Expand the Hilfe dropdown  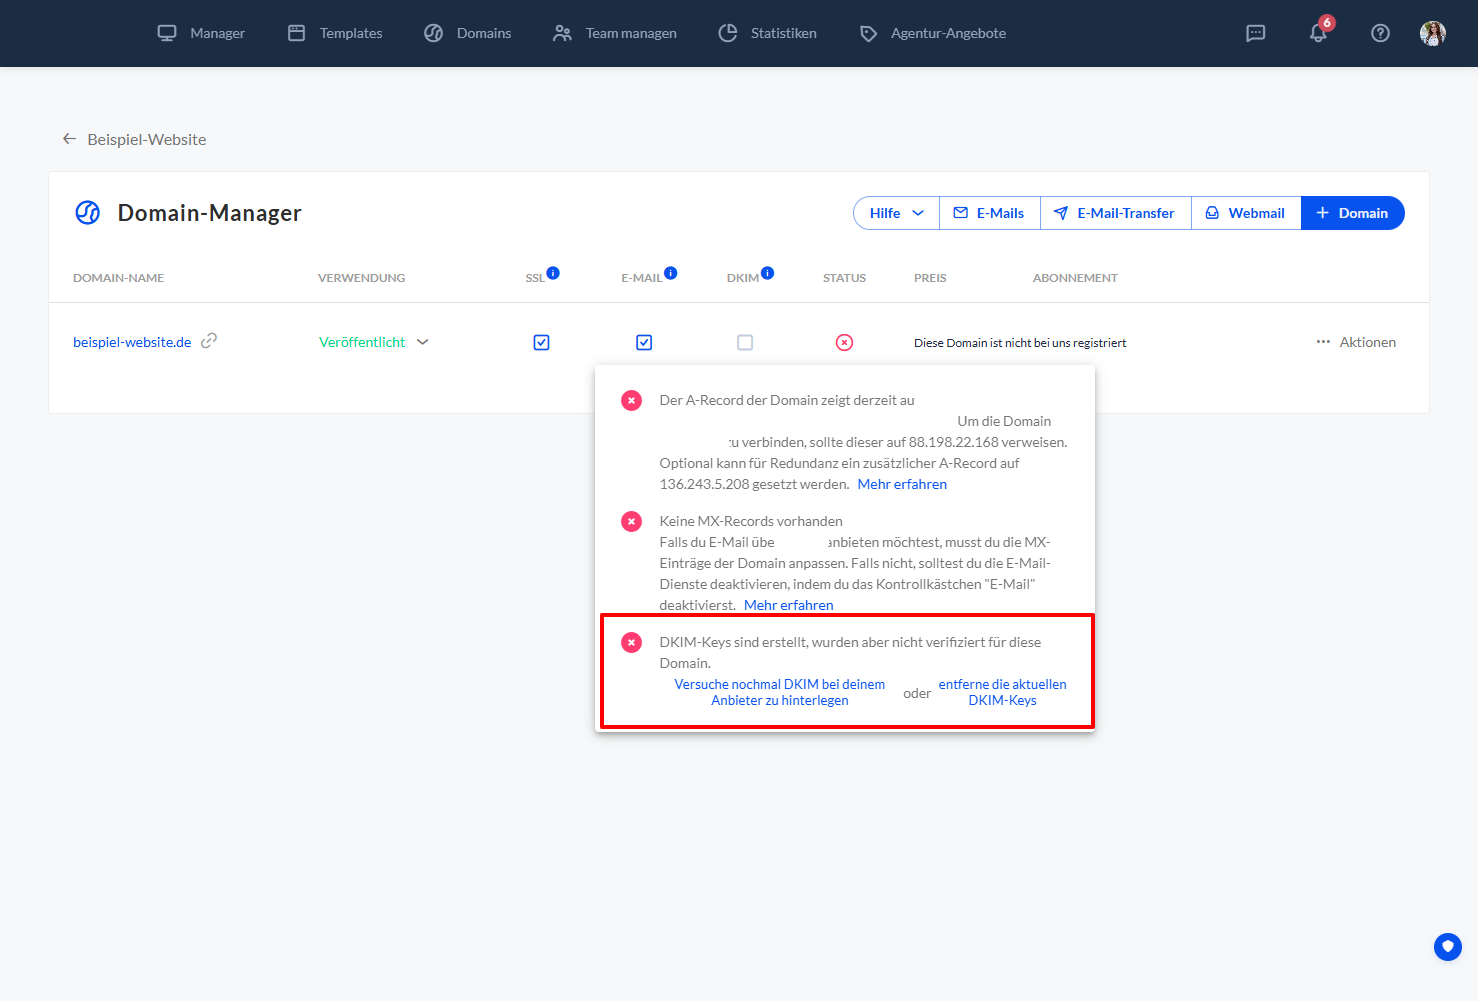[x=896, y=213]
